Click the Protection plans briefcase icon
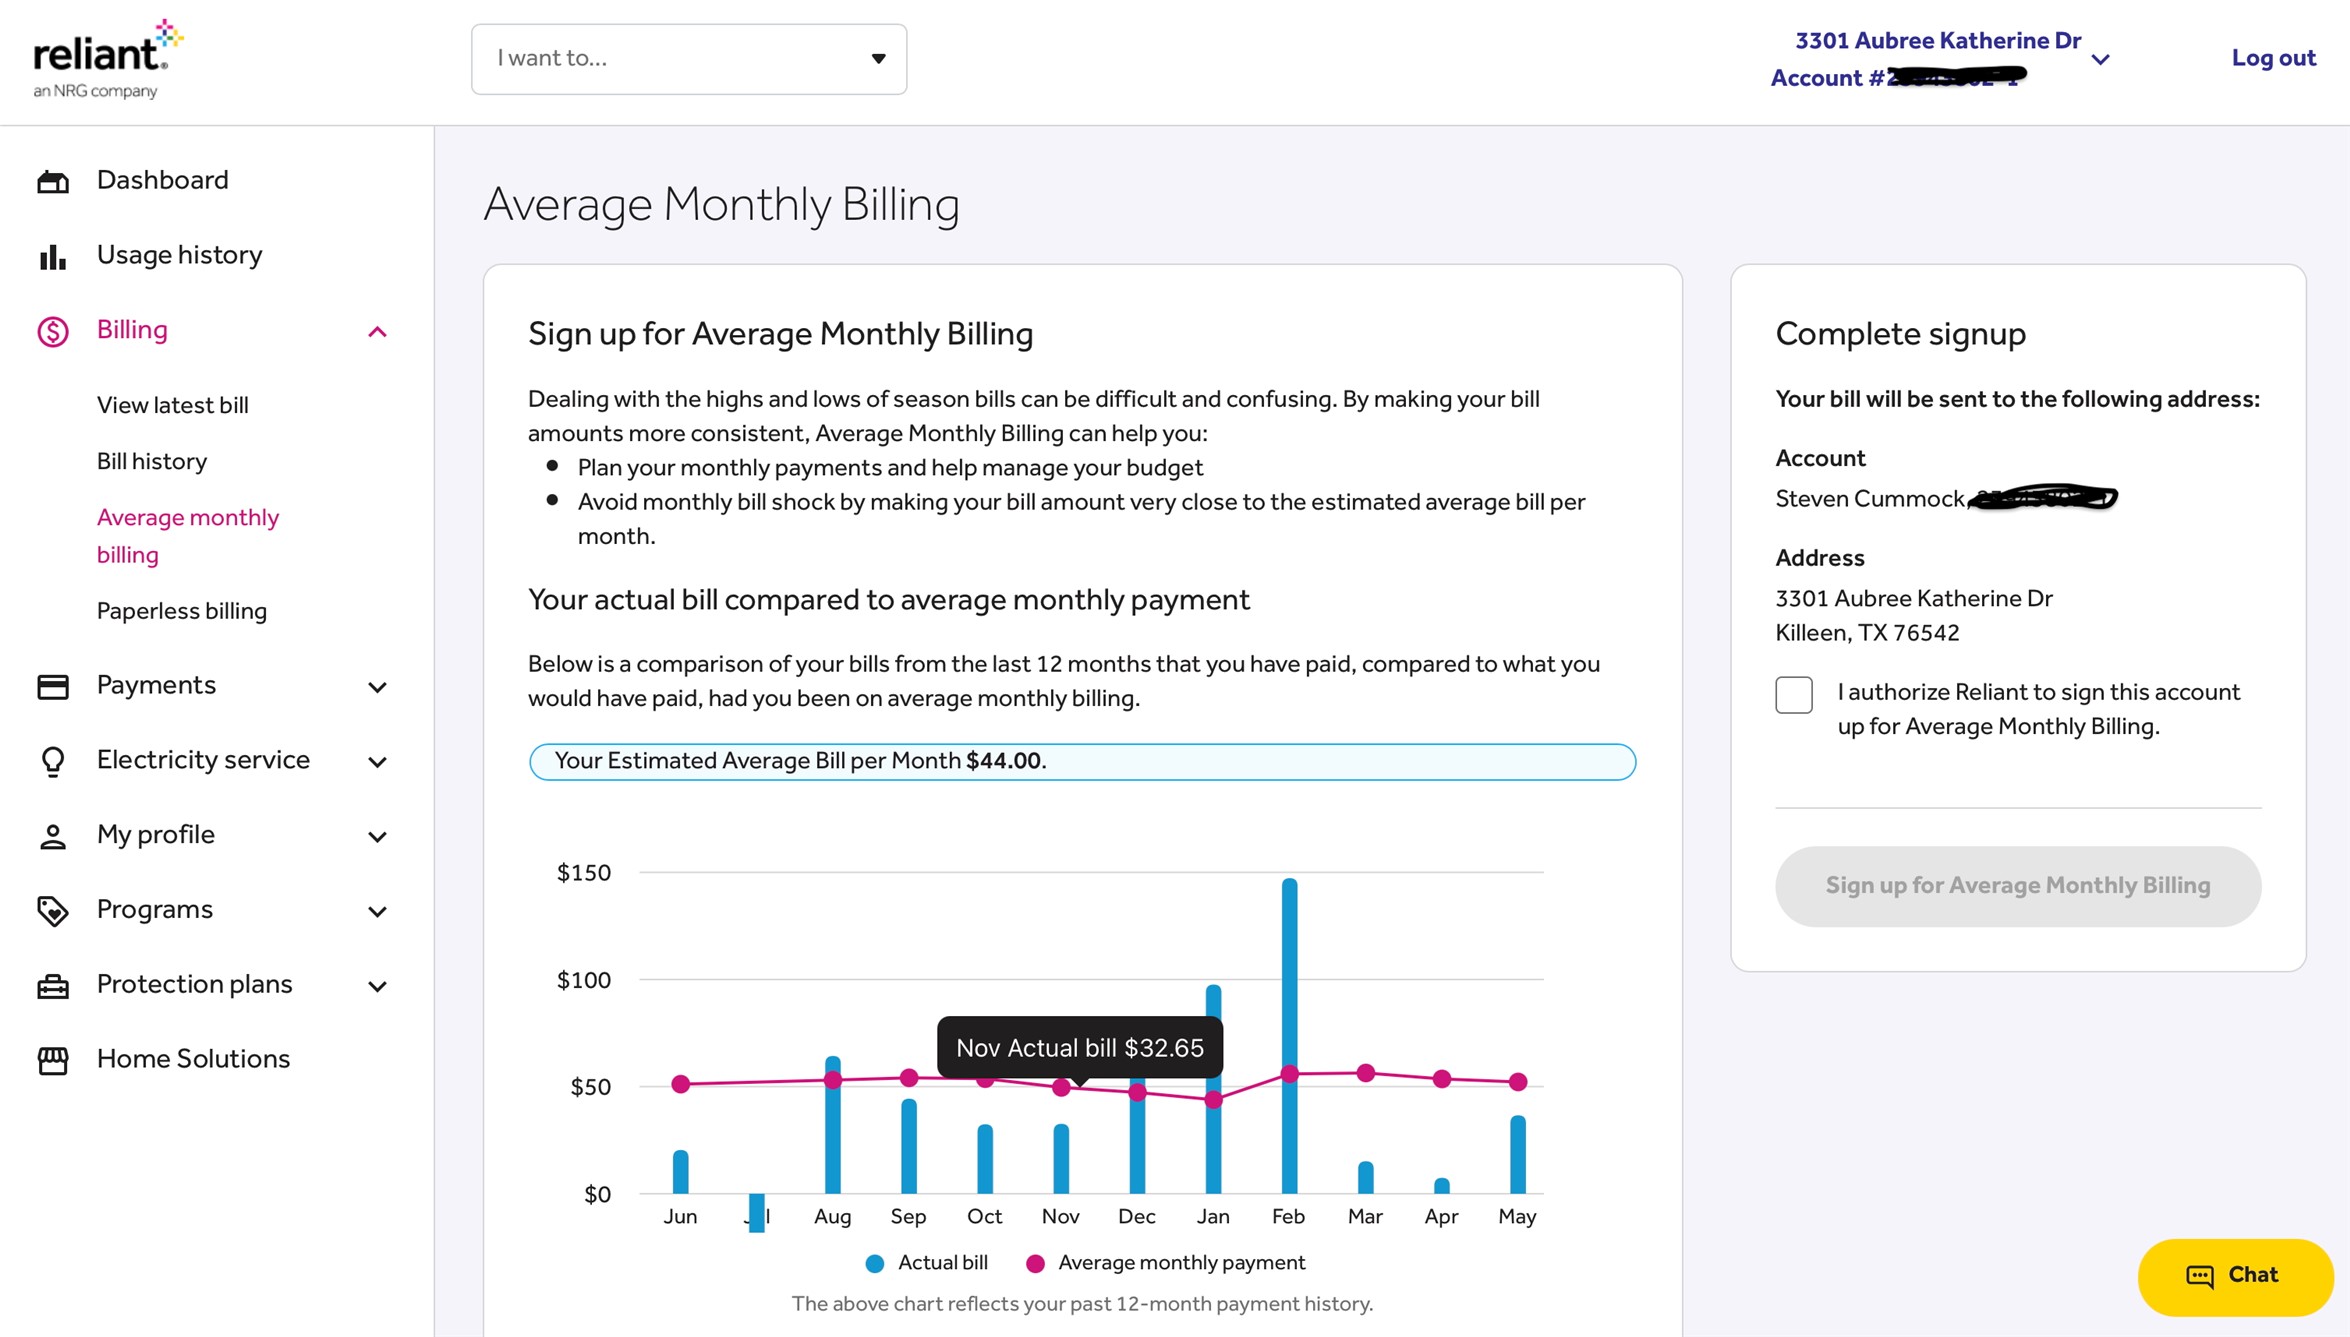The width and height of the screenshot is (2350, 1337). coord(53,986)
